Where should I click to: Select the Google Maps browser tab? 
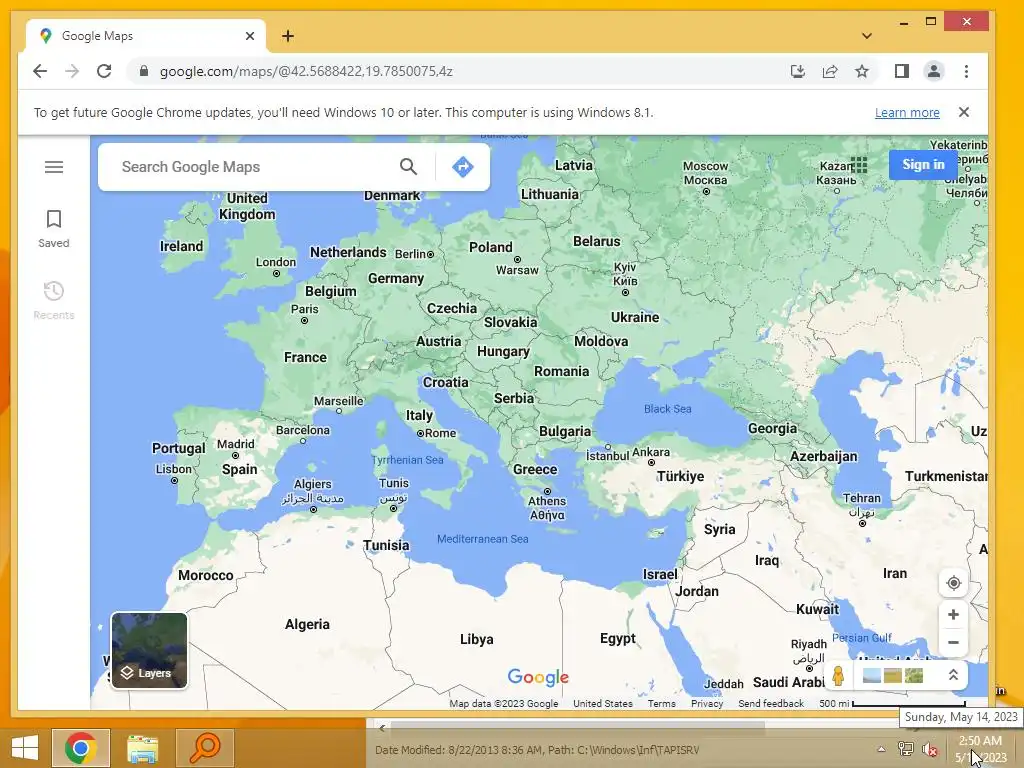pyautogui.click(x=146, y=36)
